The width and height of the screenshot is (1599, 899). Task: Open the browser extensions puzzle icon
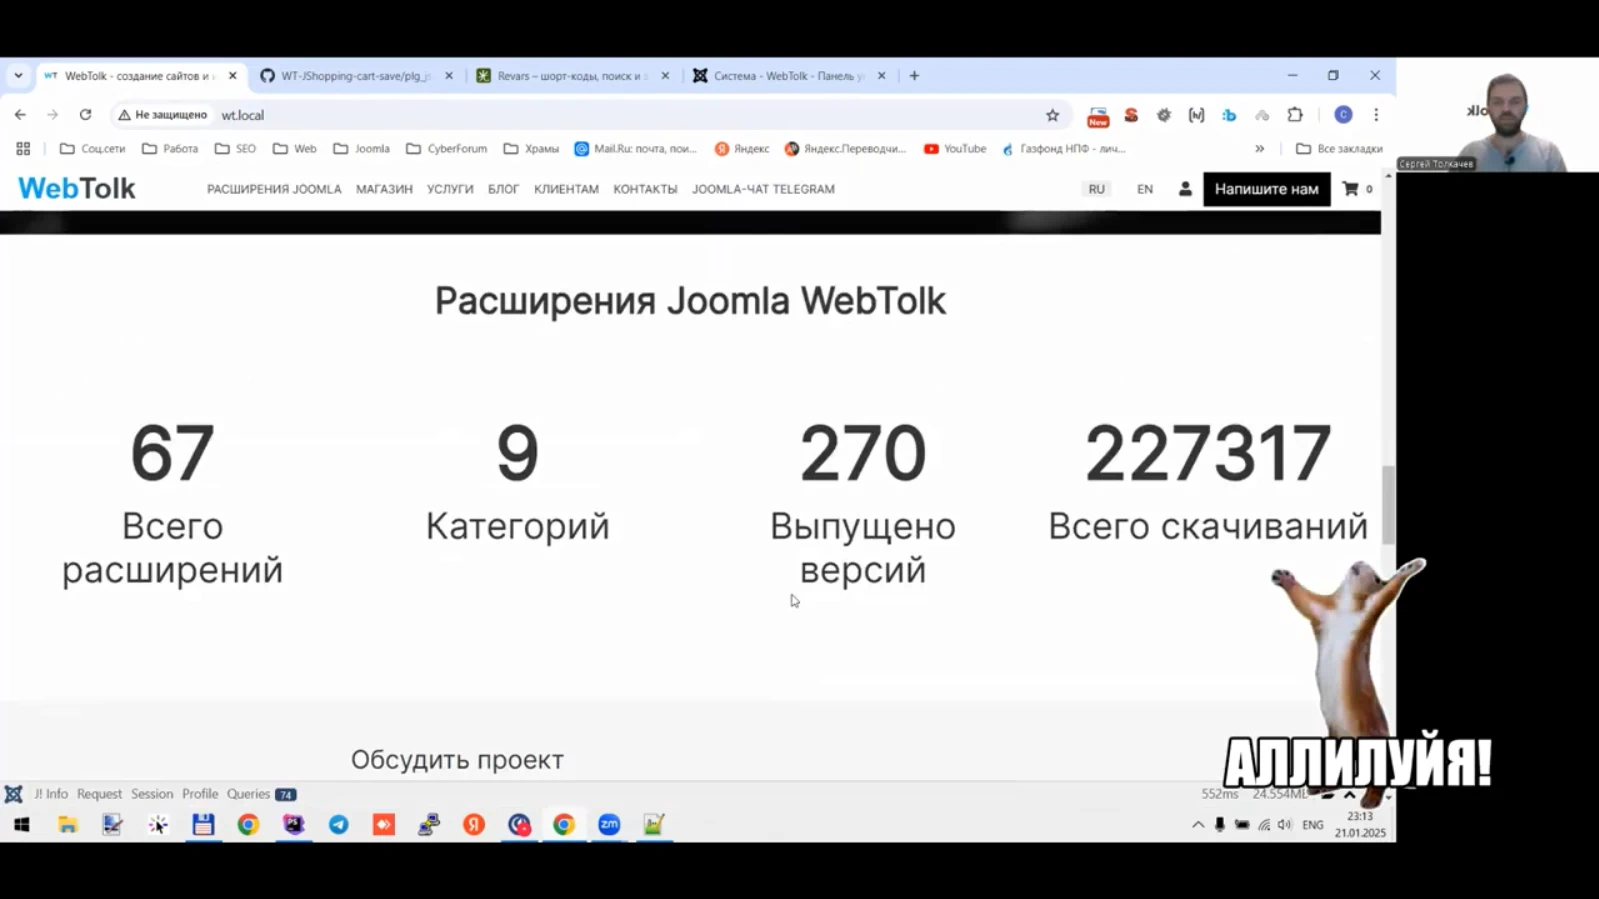(1295, 115)
